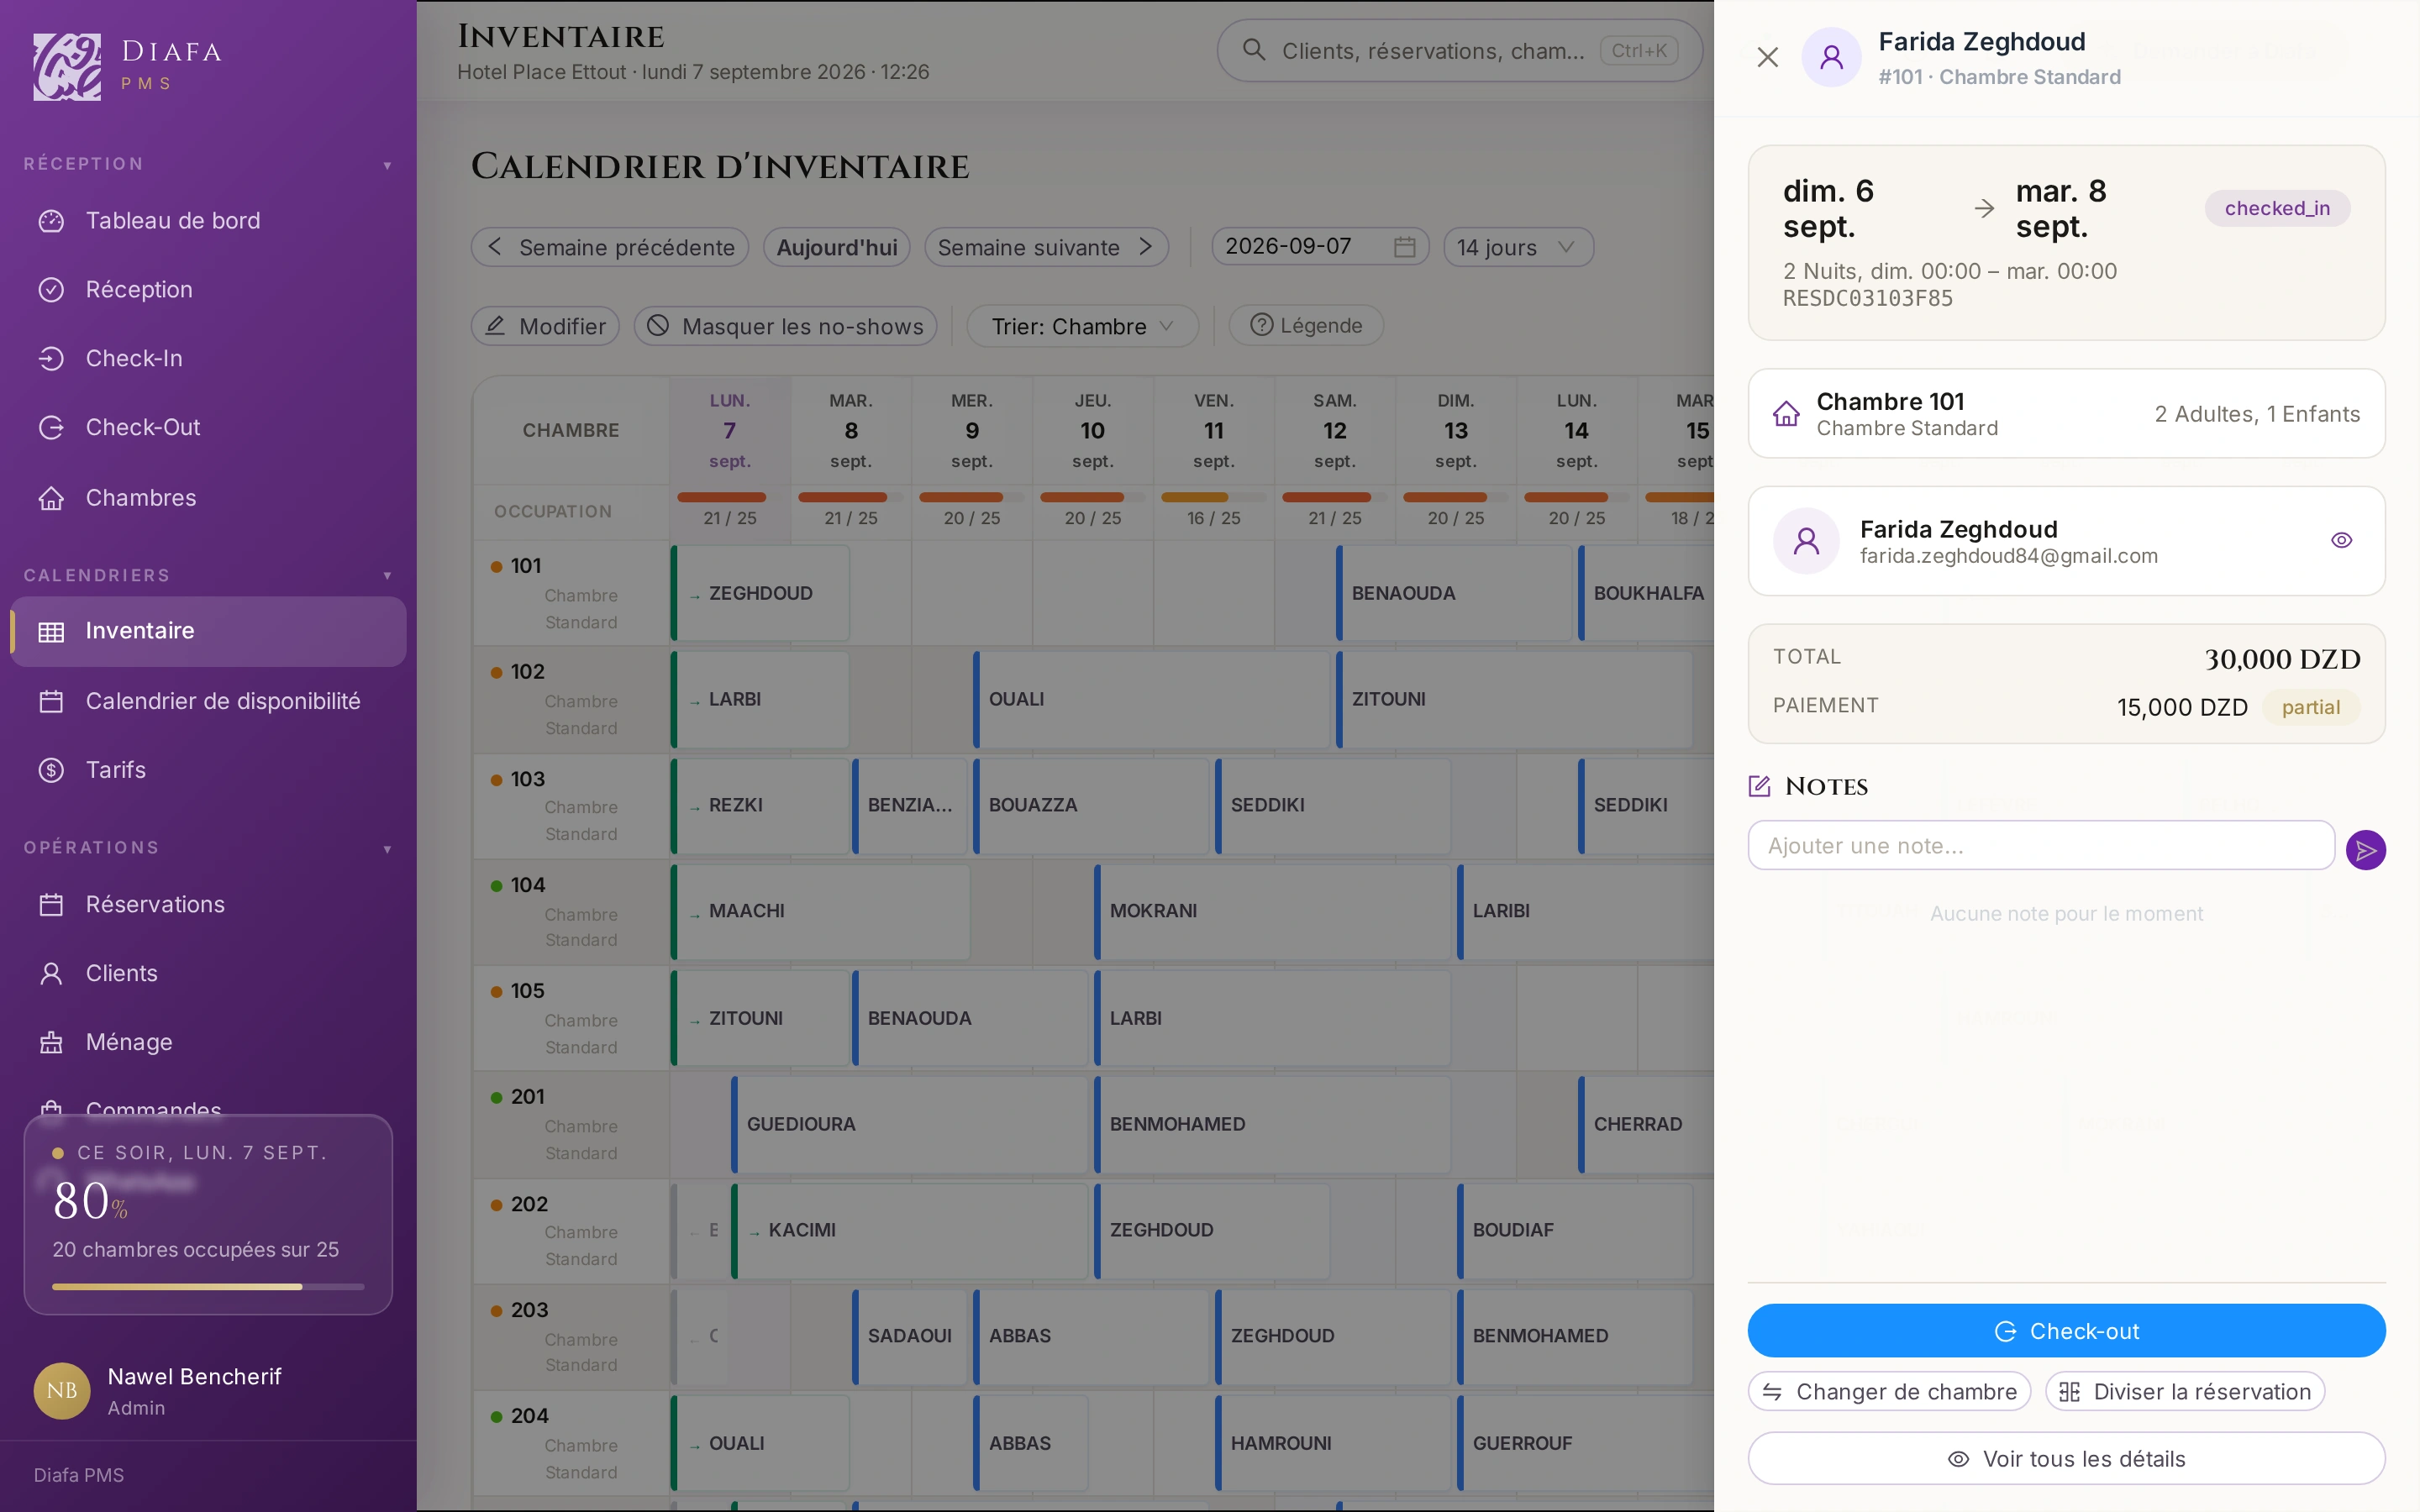Open the Nawel Bencherif user avatar
The image size is (2420, 1512).
(x=62, y=1391)
